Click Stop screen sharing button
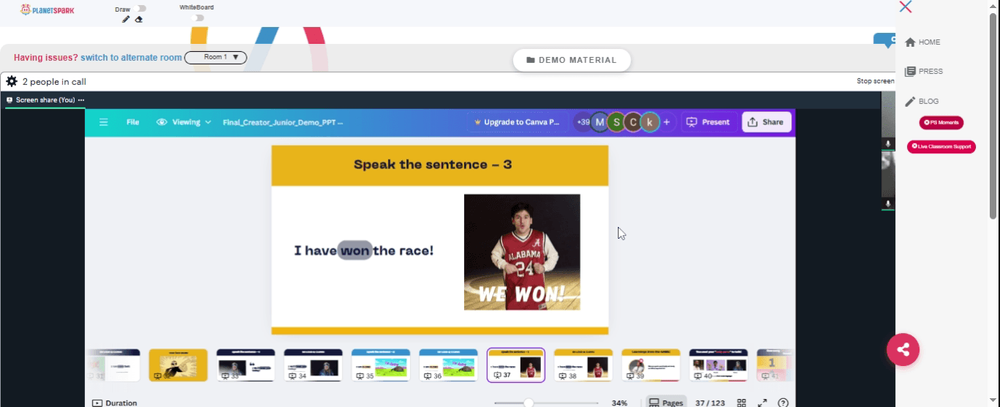Image resolution: width=1000 pixels, height=407 pixels. click(875, 81)
